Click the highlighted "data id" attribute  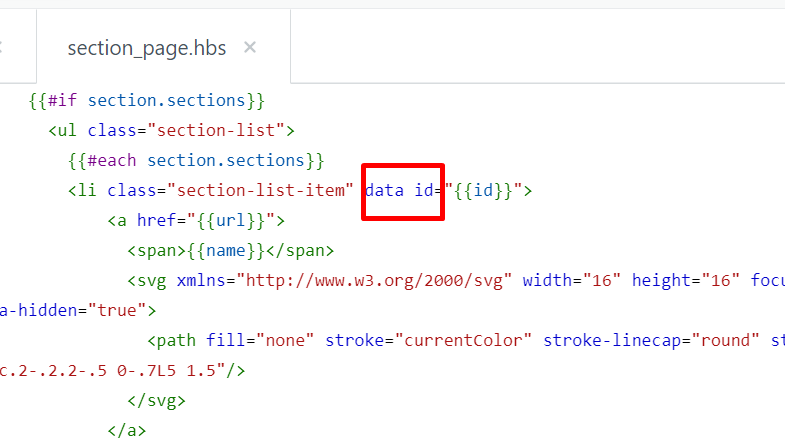[x=402, y=191]
